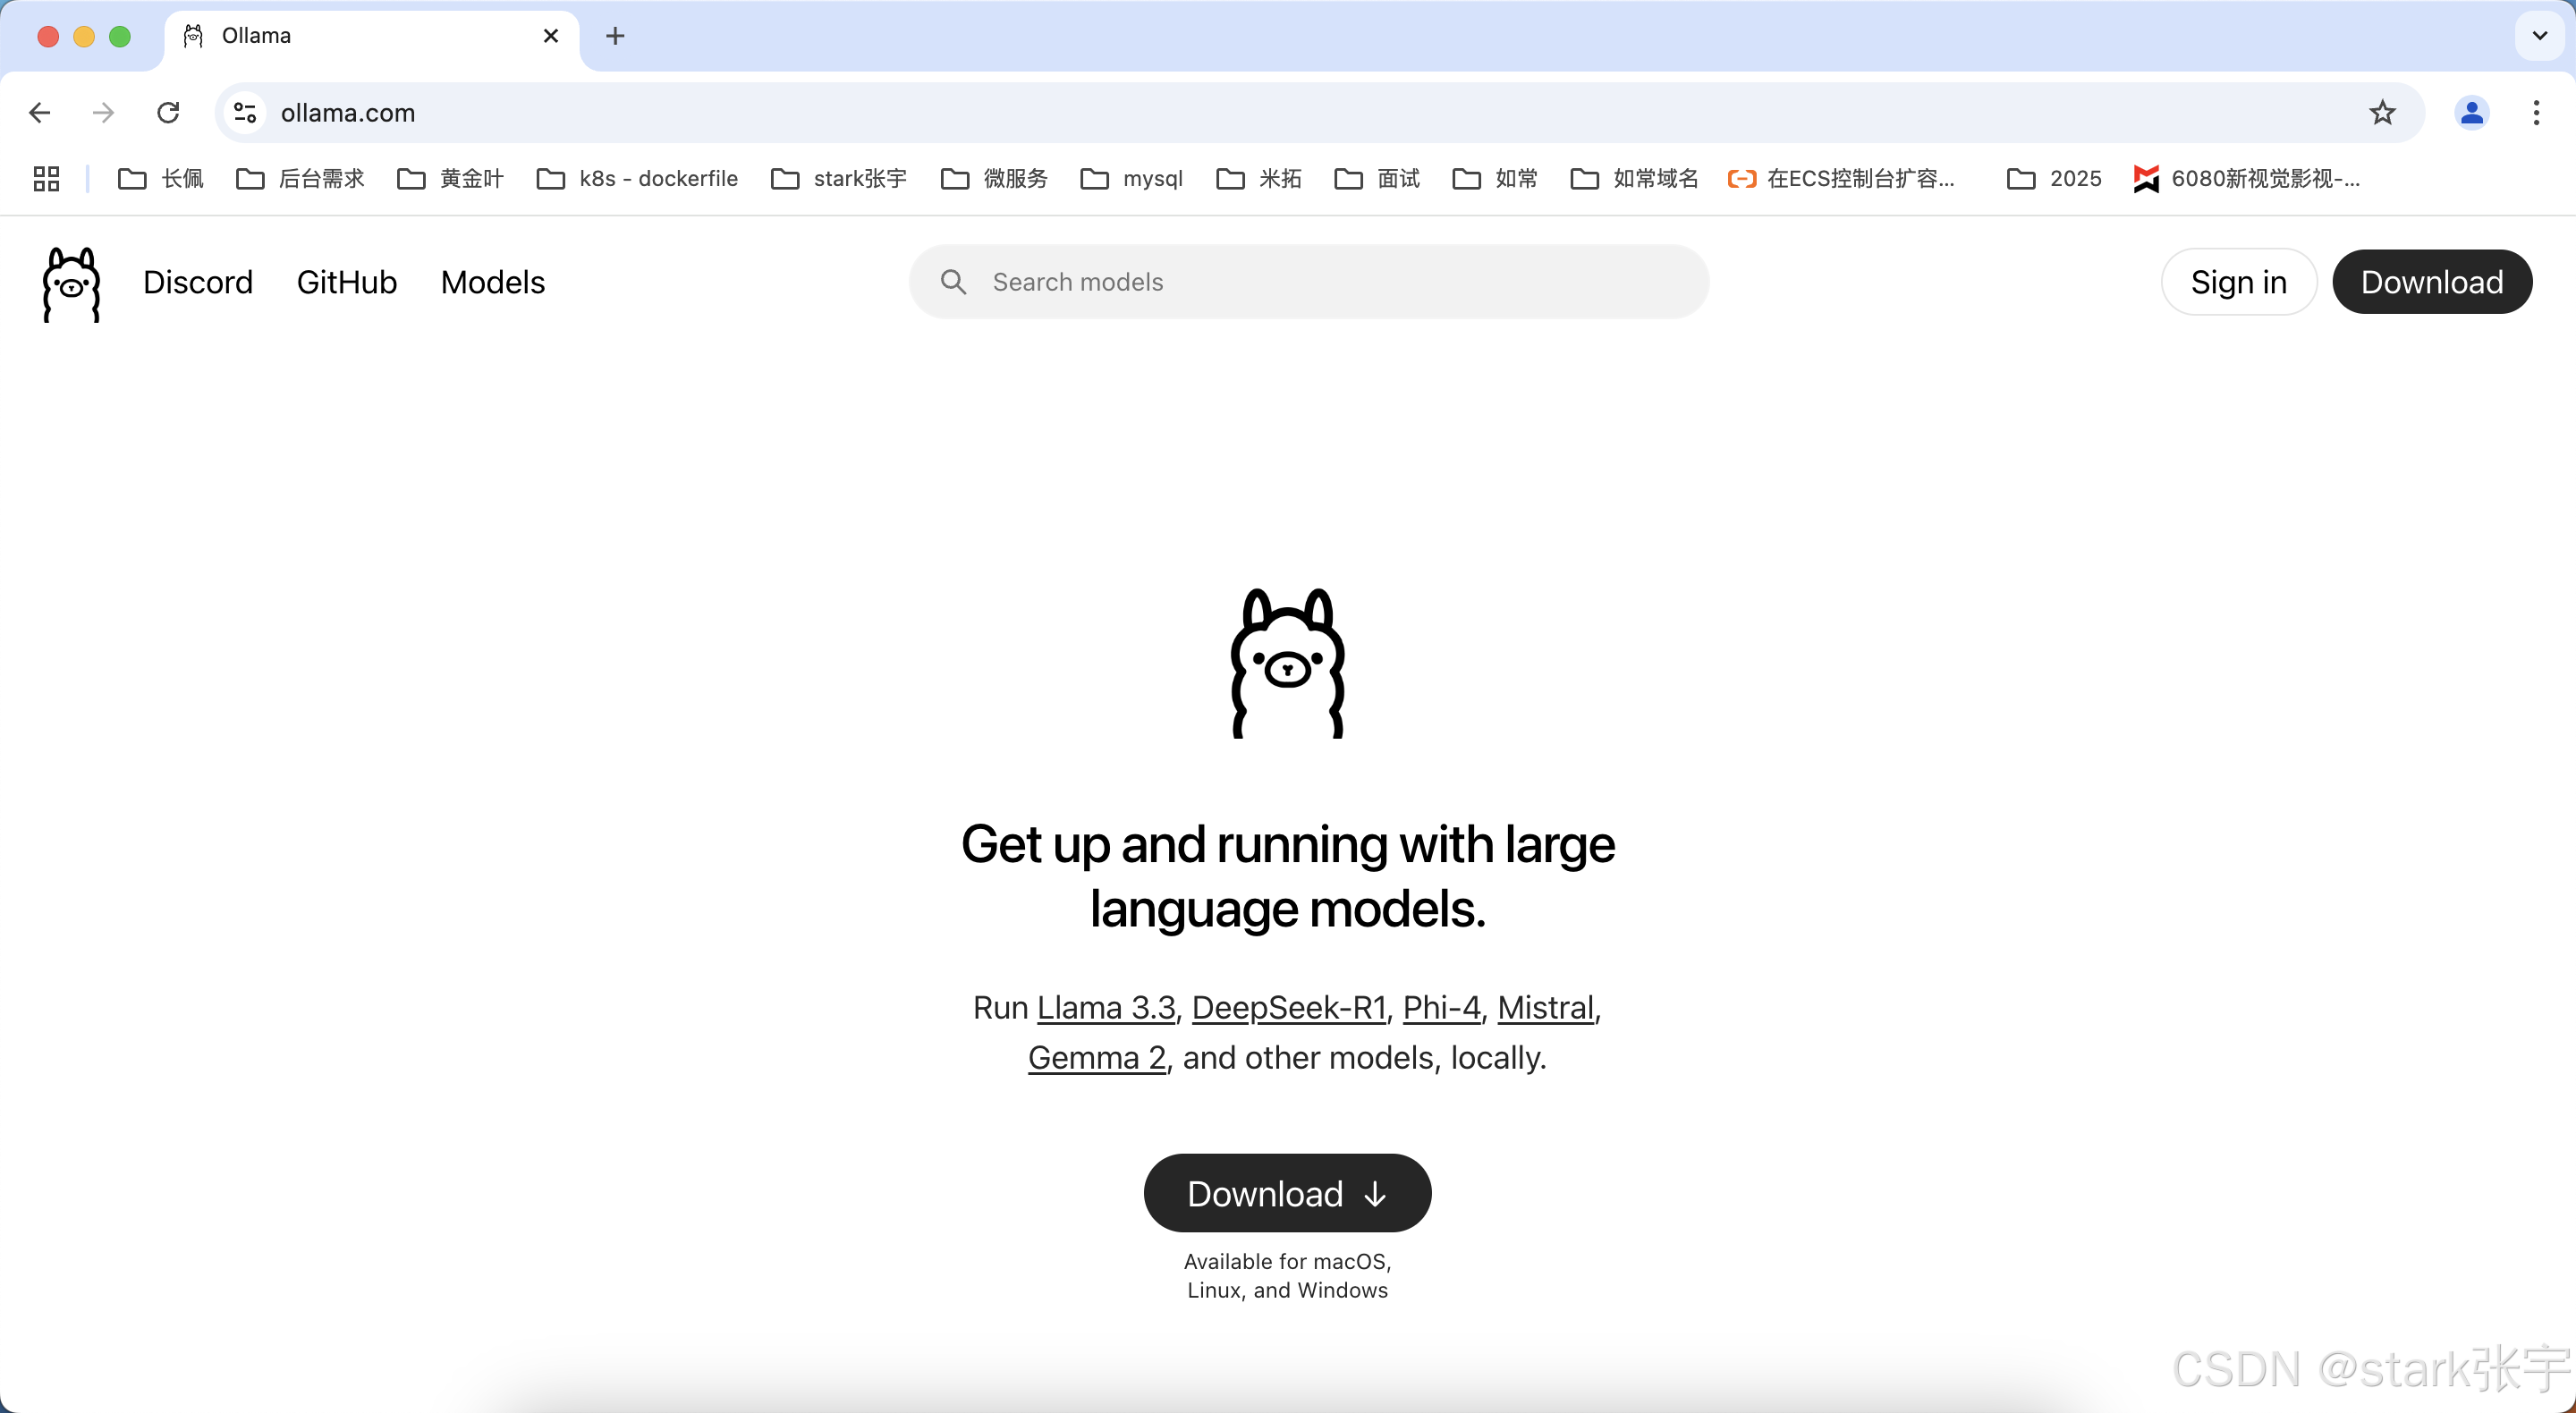2576x1413 pixels.
Task: Open the mysql bookmark folder
Action: click(x=1132, y=179)
